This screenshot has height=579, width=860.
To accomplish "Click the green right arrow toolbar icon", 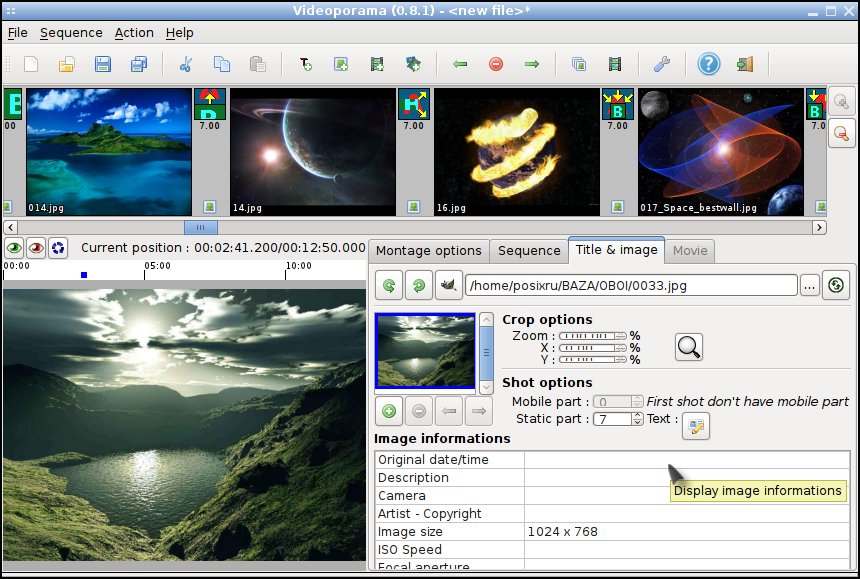I will [x=531, y=64].
